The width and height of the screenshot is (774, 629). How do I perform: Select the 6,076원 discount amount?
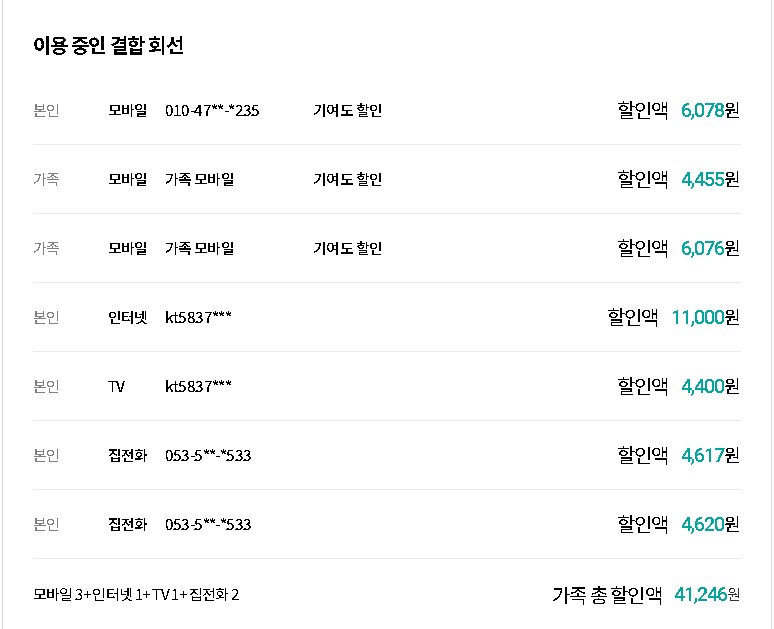709,248
